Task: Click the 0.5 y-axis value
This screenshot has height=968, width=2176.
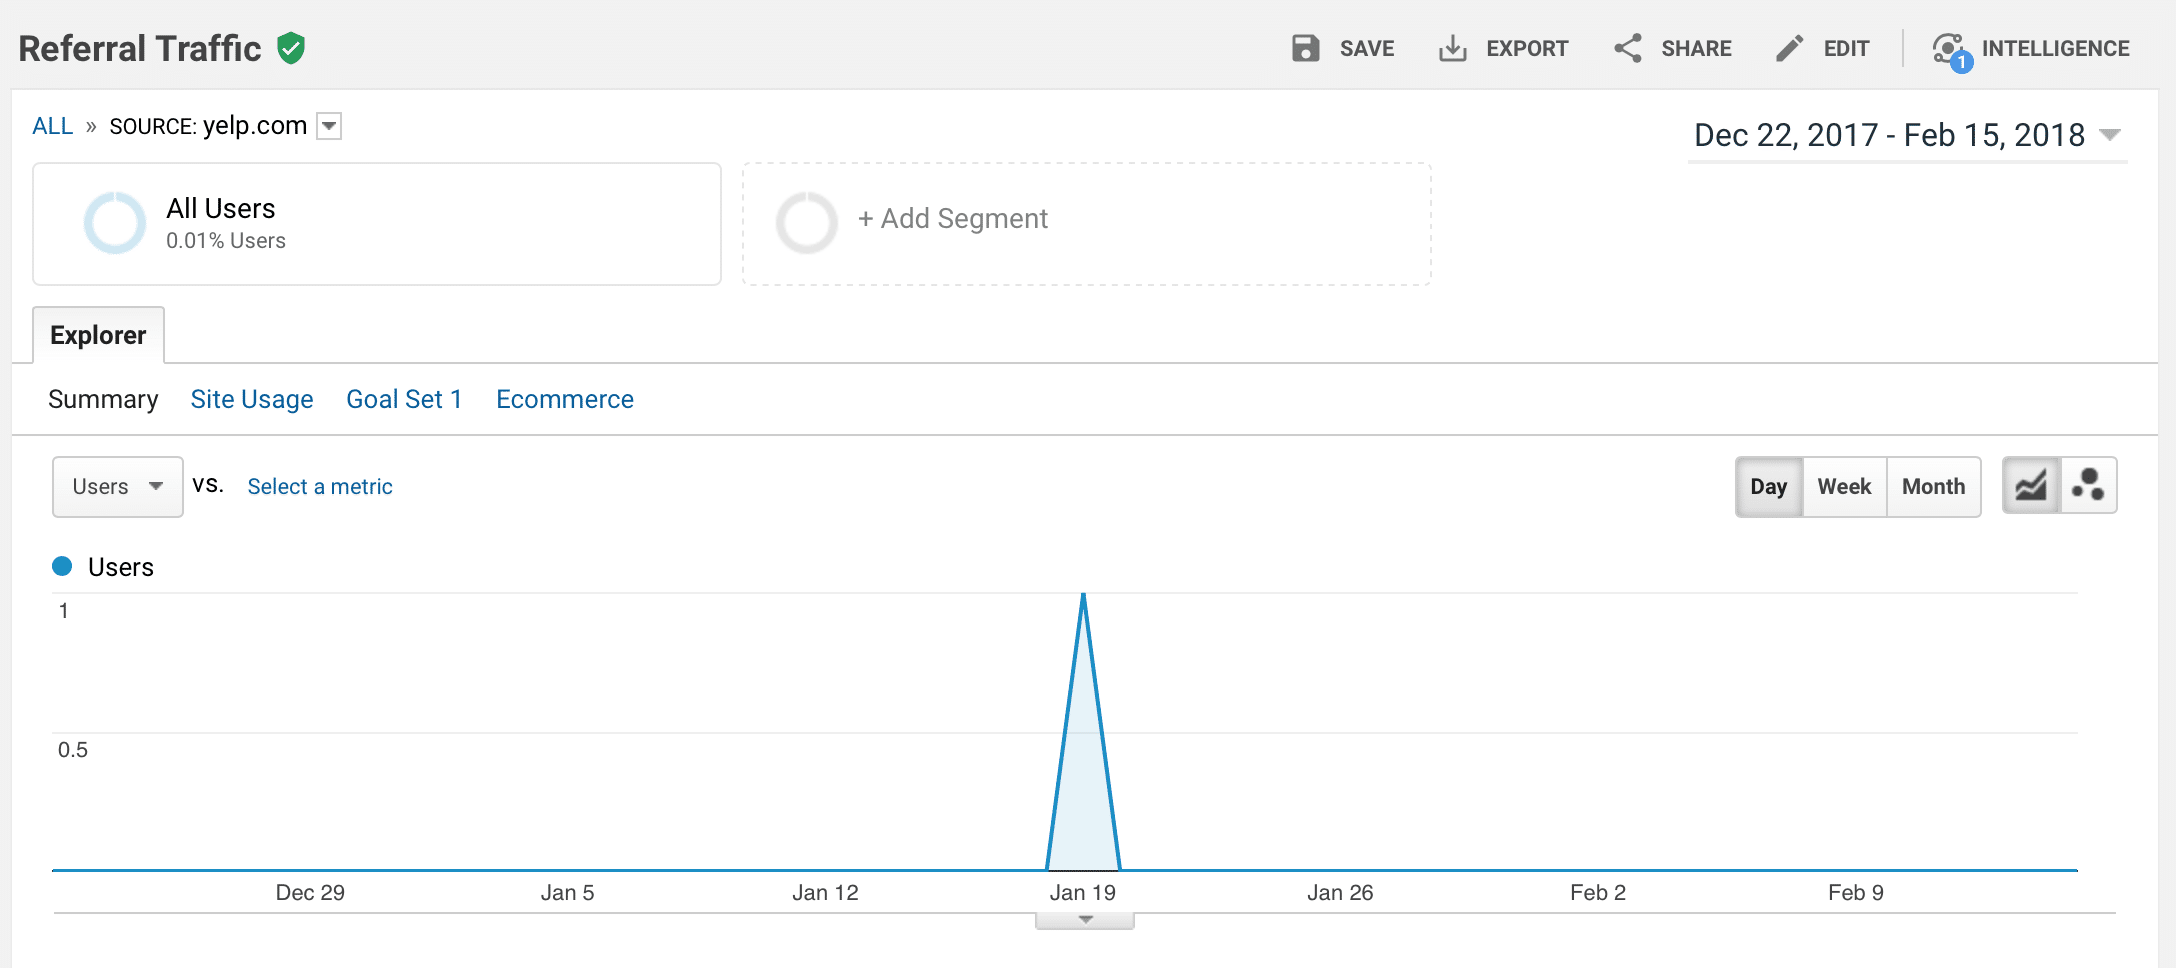Action: 73,750
